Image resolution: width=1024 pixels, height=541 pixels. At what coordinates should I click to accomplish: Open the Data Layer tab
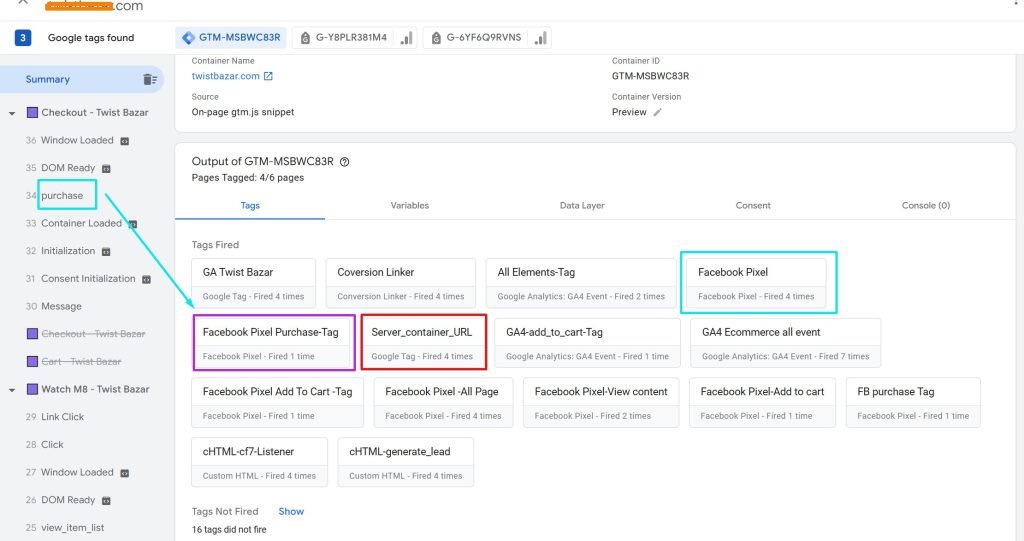point(581,205)
